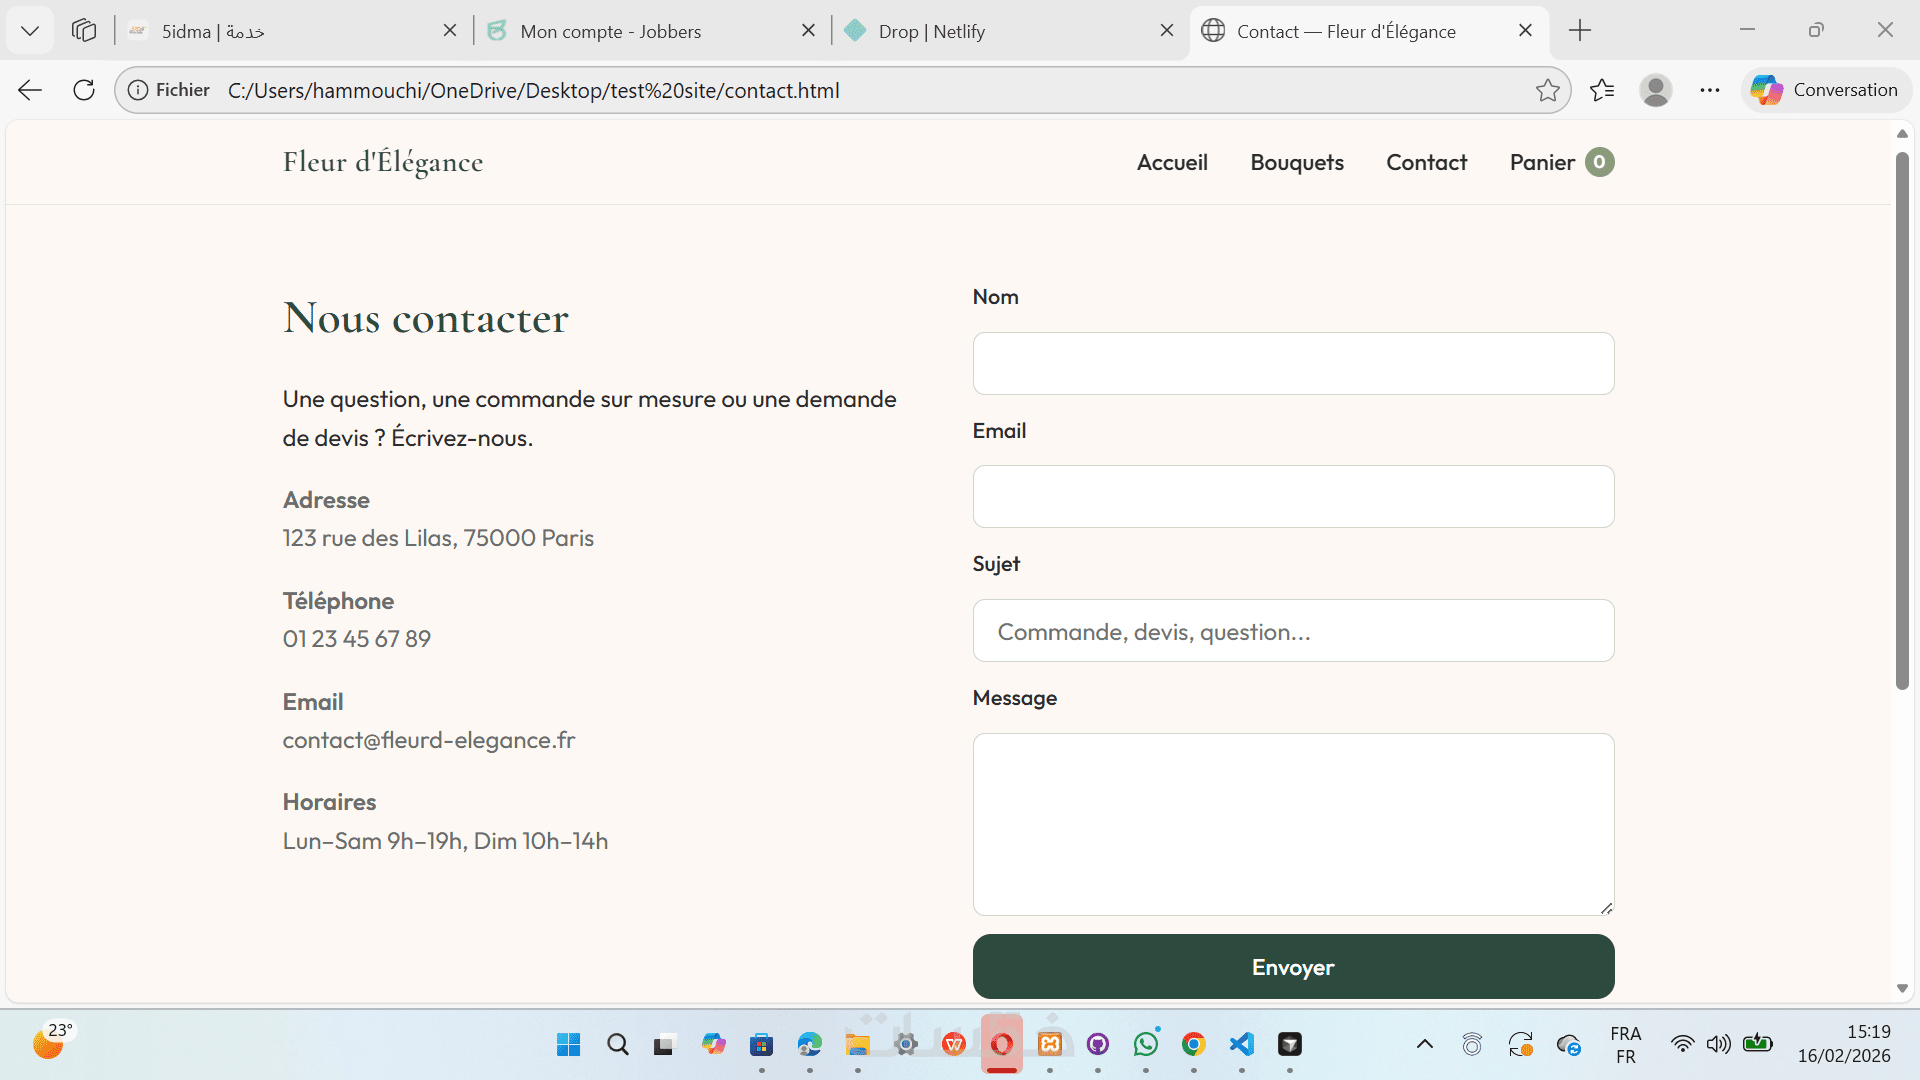
Task: Click into the Sujet input field
Action: pyautogui.click(x=1293, y=631)
